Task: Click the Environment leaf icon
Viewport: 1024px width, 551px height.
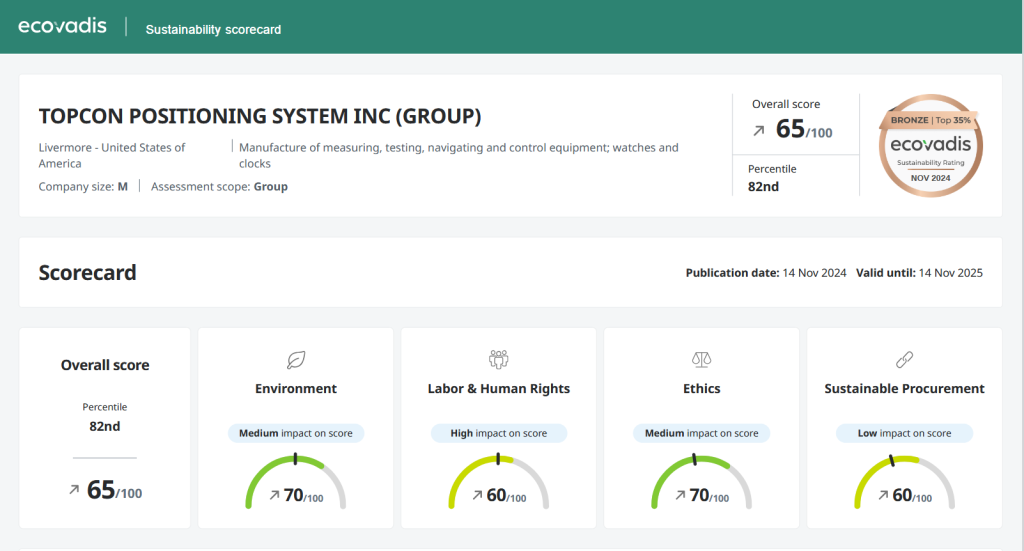Action: tap(296, 360)
